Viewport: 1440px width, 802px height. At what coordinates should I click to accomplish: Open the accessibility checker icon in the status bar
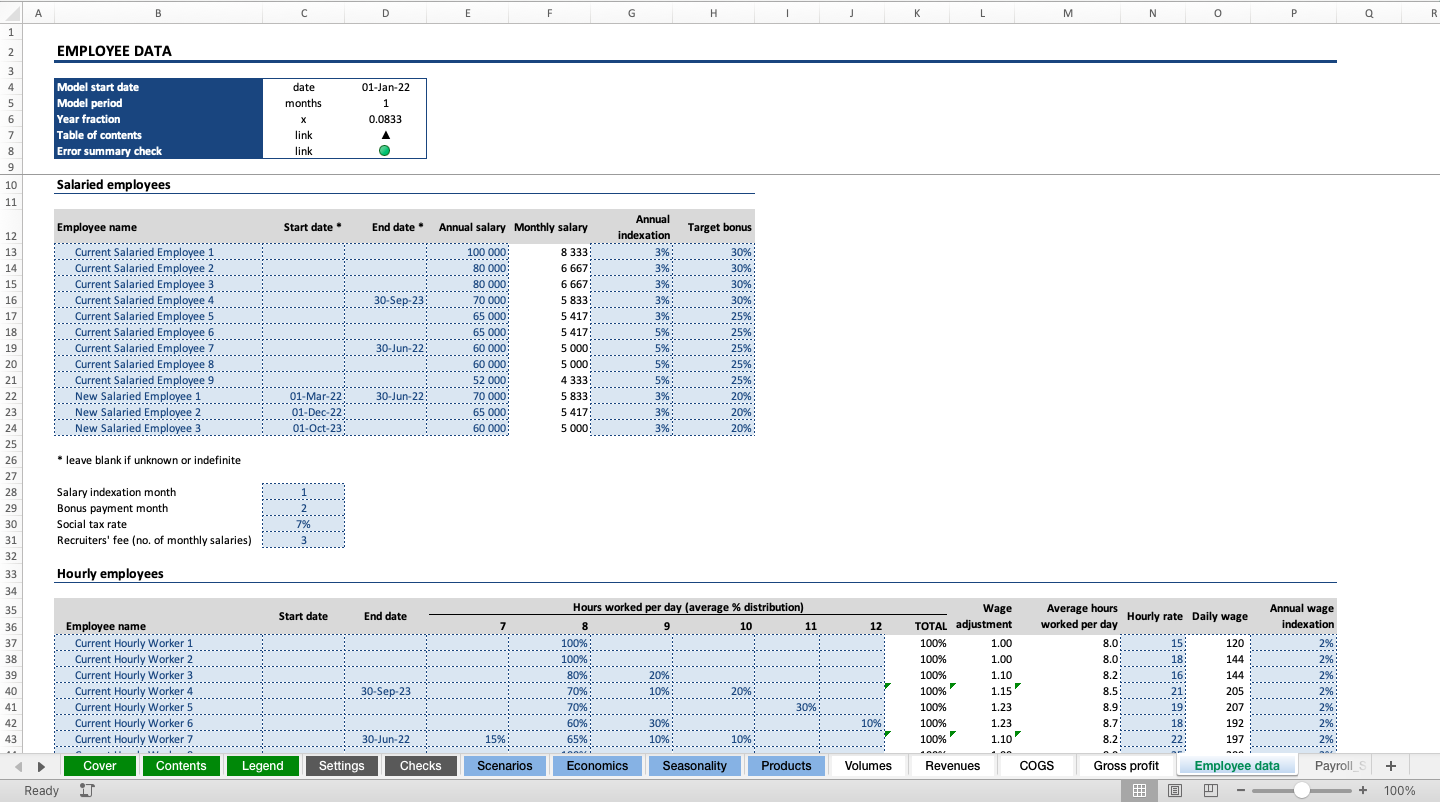[x=87, y=790]
